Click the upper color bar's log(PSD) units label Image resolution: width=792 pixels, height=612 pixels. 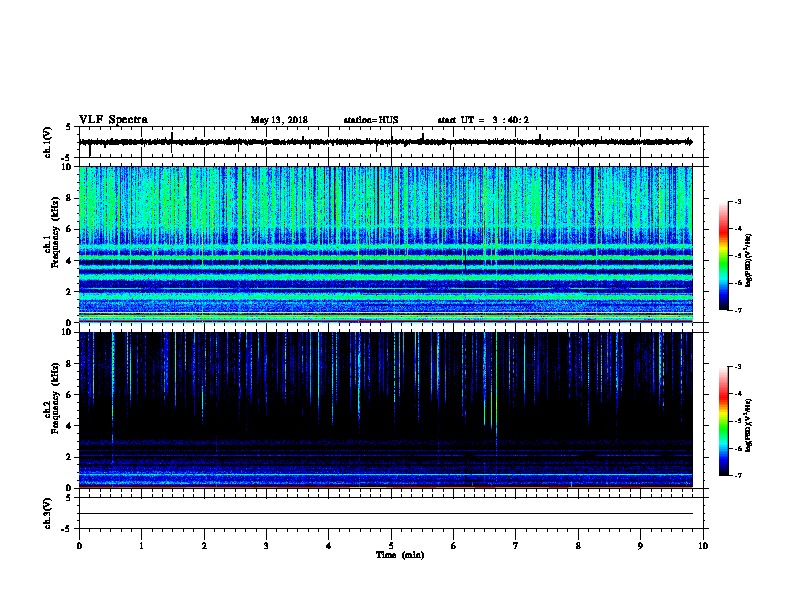[x=748, y=261]
